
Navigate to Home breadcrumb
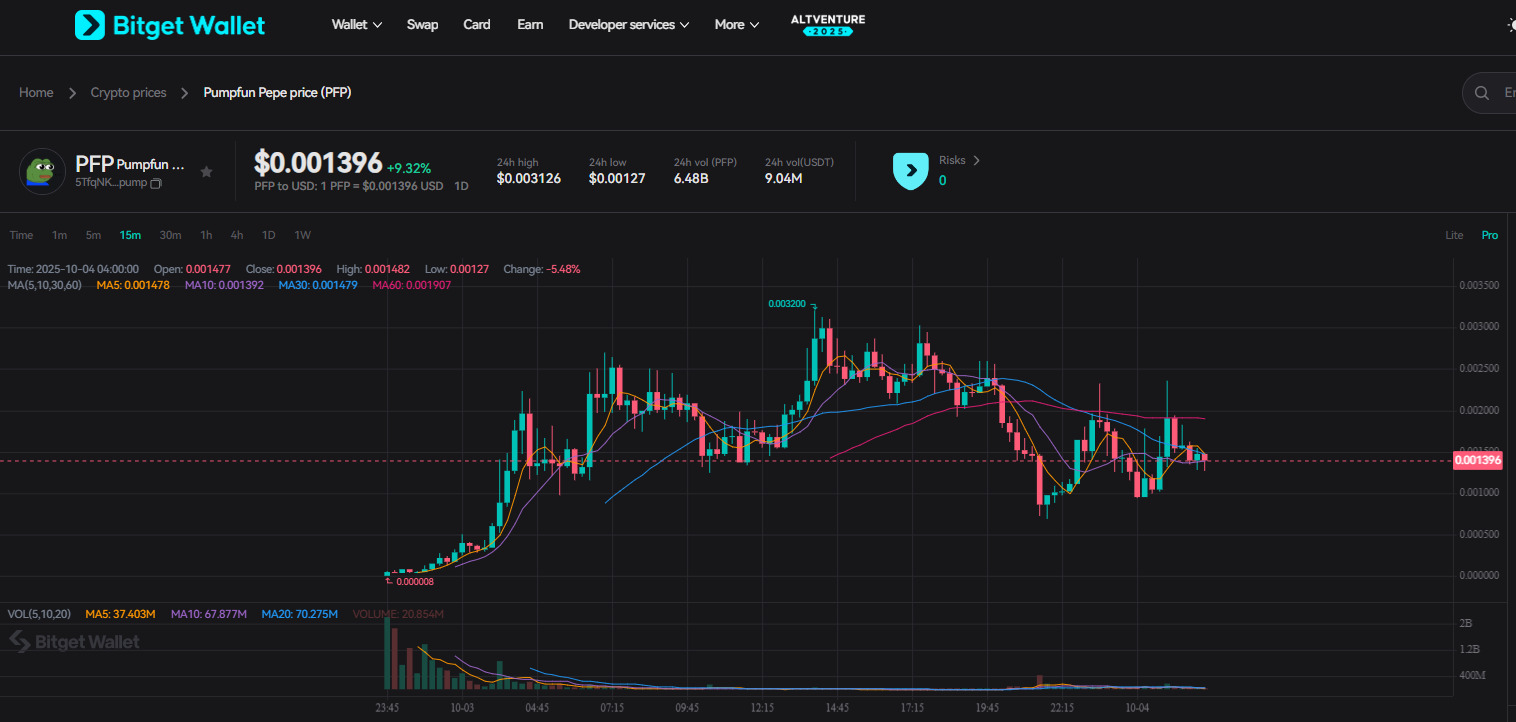pos(36,93)
